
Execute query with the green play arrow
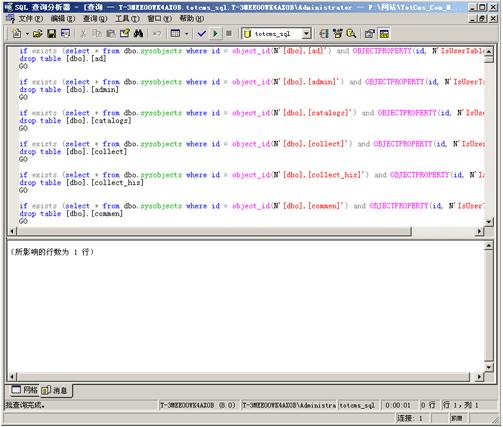pos(215,34)
